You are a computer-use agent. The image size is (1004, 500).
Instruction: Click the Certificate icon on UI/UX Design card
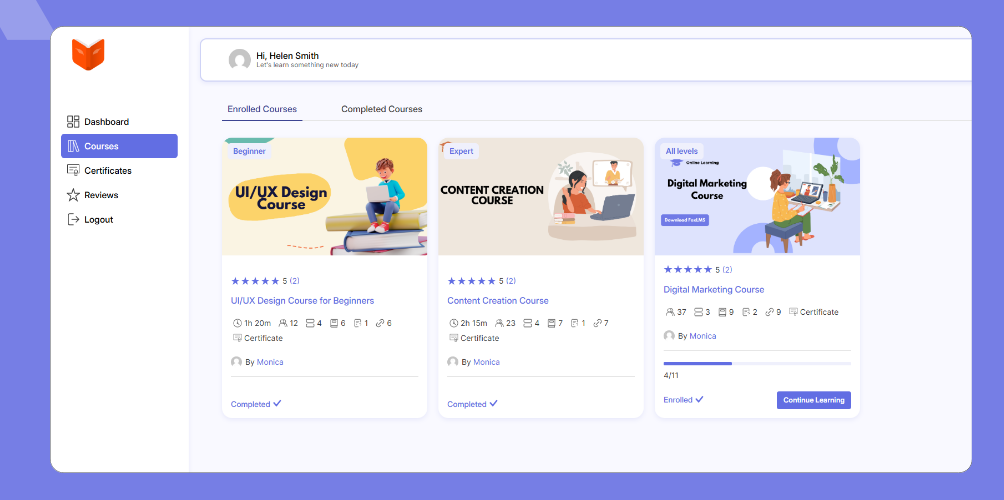pos(238,338)
